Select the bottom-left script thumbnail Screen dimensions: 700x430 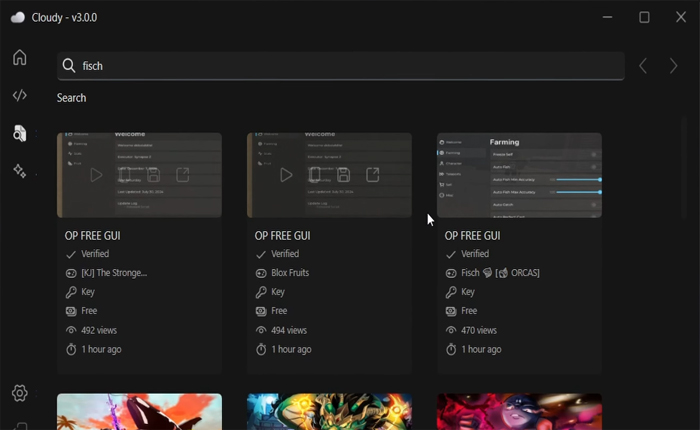point(139,412)
